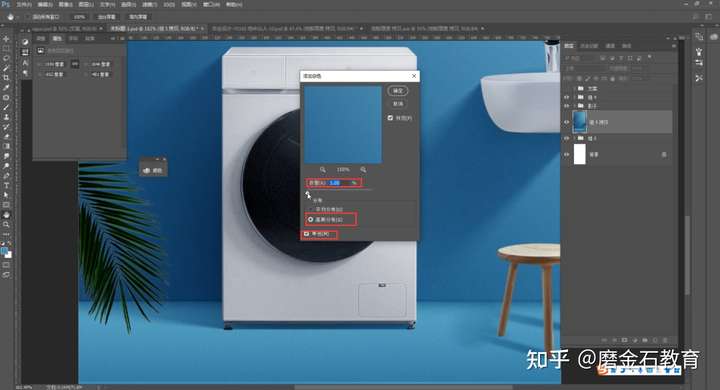Screen dimensions: 720x390
Task: Select the Lasso tool
Action: tap(6, 58)
